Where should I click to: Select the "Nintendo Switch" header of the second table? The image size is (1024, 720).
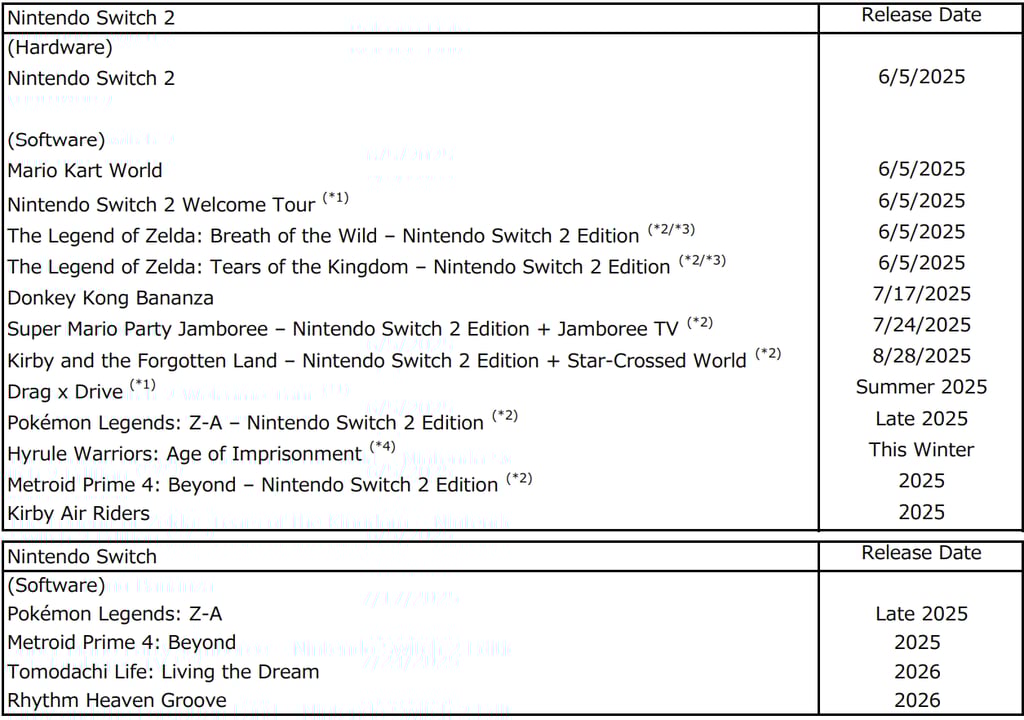(x=82, y=557)
